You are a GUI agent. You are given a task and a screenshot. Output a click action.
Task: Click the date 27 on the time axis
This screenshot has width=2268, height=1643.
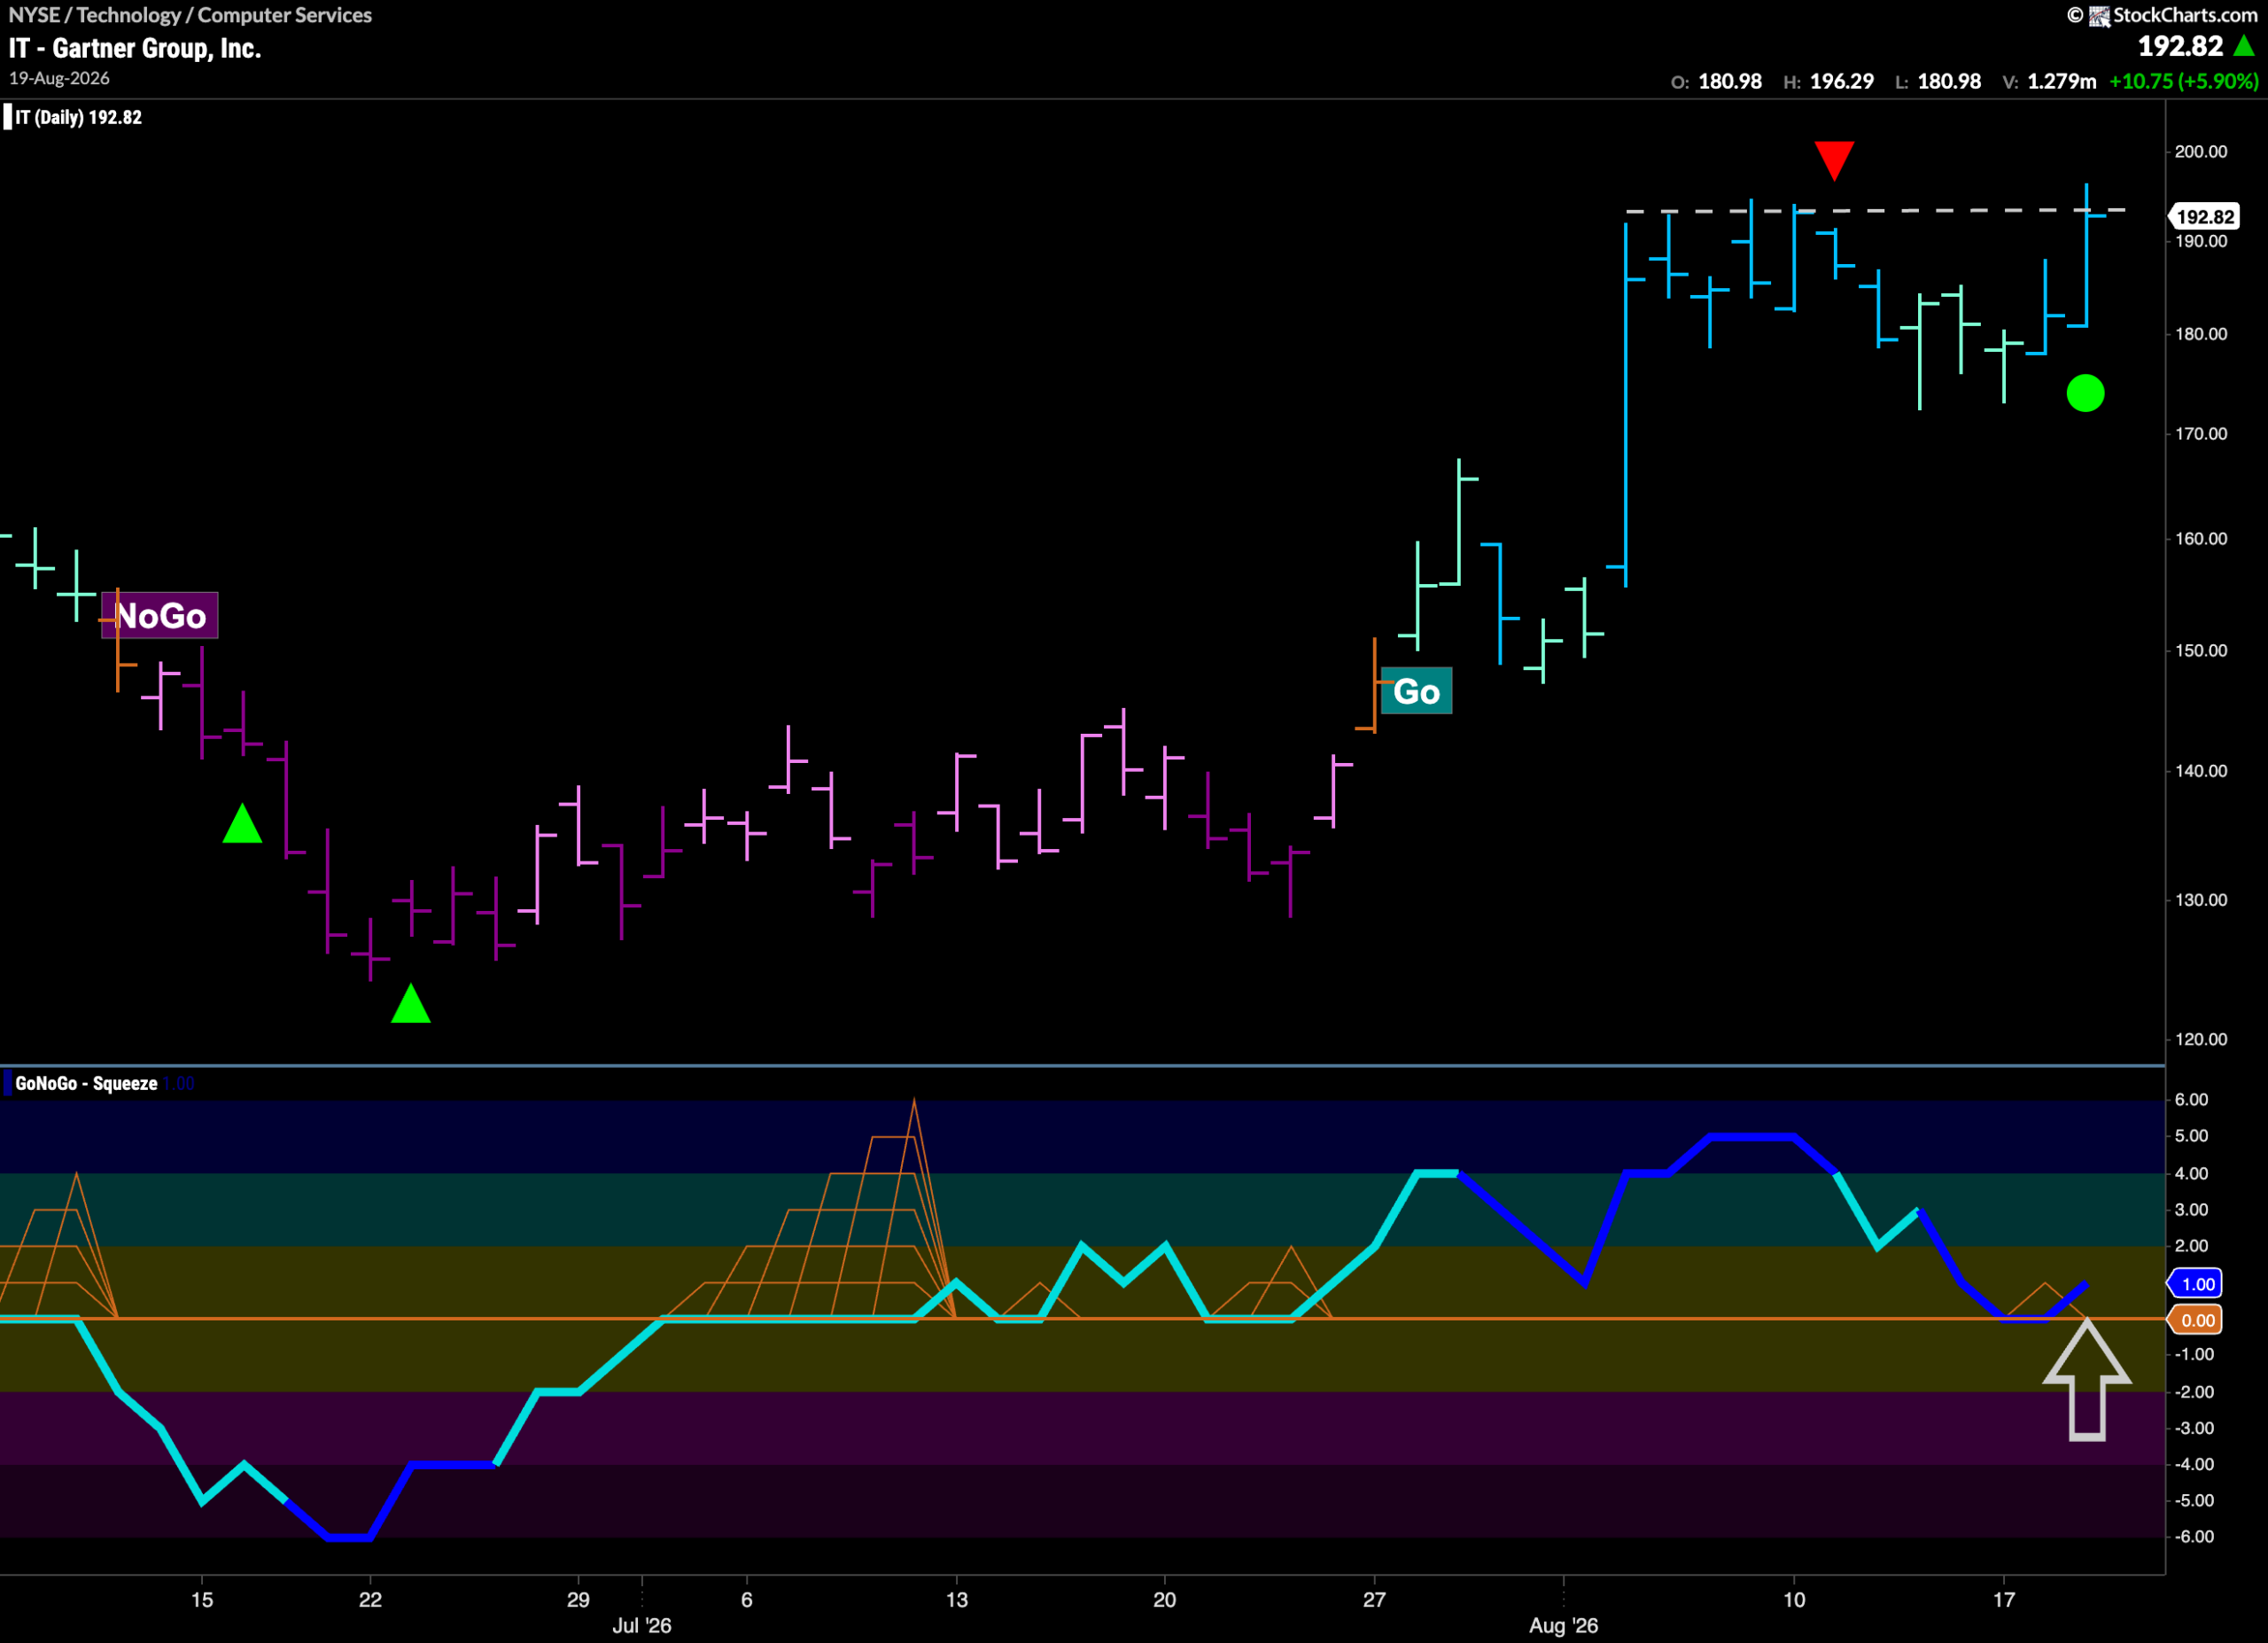click(1374, 1599)
